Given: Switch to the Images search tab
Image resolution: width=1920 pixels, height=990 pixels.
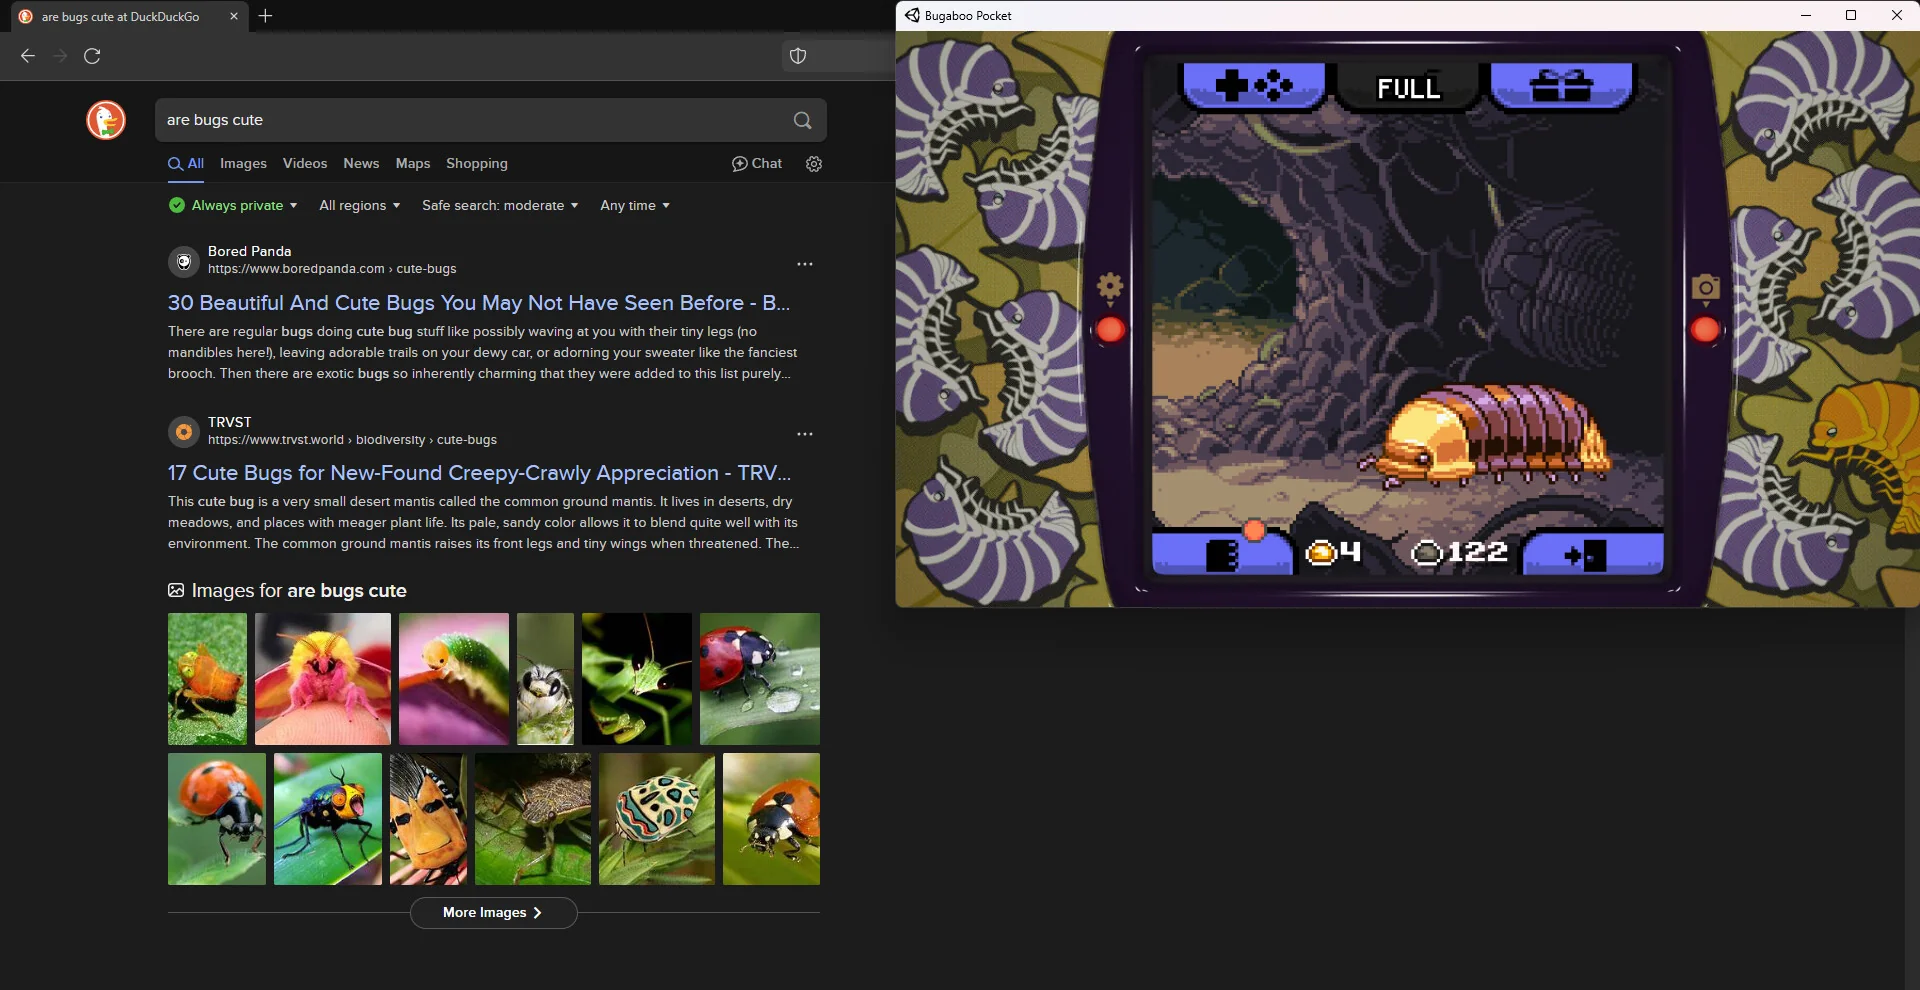Looking at the screenshot, I should point(243,164).
